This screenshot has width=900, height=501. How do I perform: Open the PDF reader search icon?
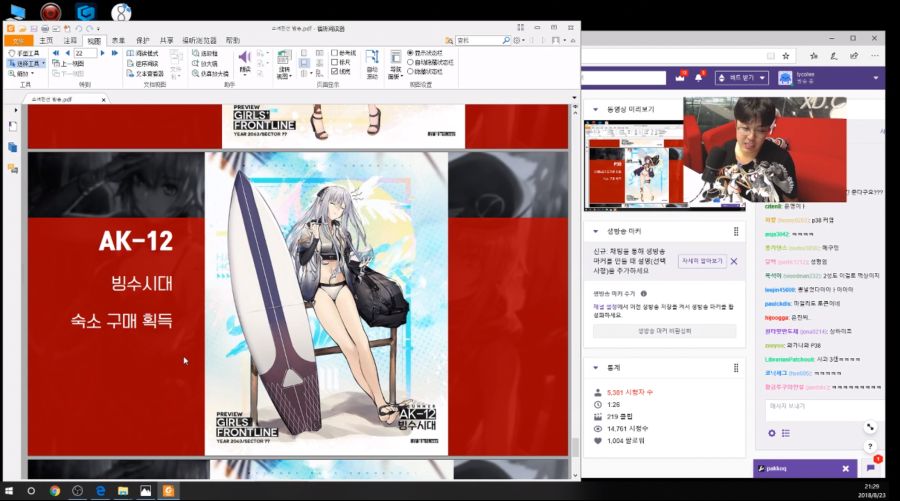pos(506,40)
